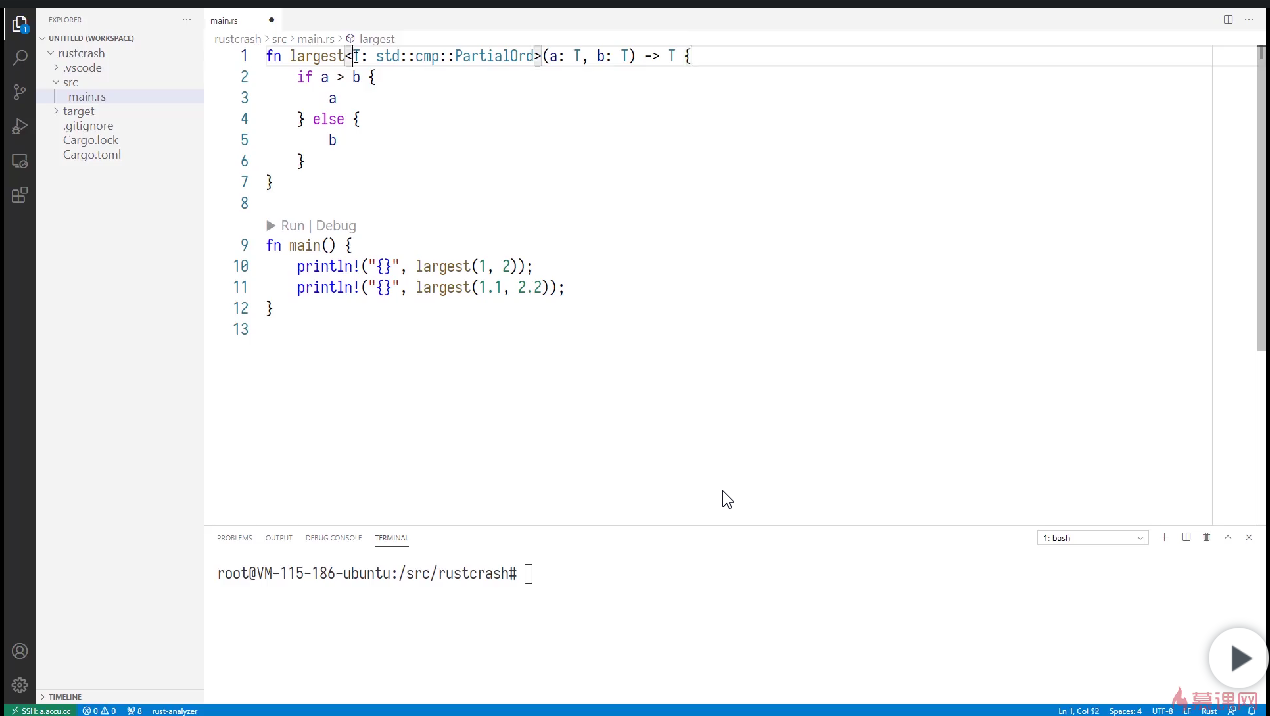Viewport: 1270px width, 716px height.
Task: Click the SSH remote indicator in status bar
Action: [x=40, y=710]
